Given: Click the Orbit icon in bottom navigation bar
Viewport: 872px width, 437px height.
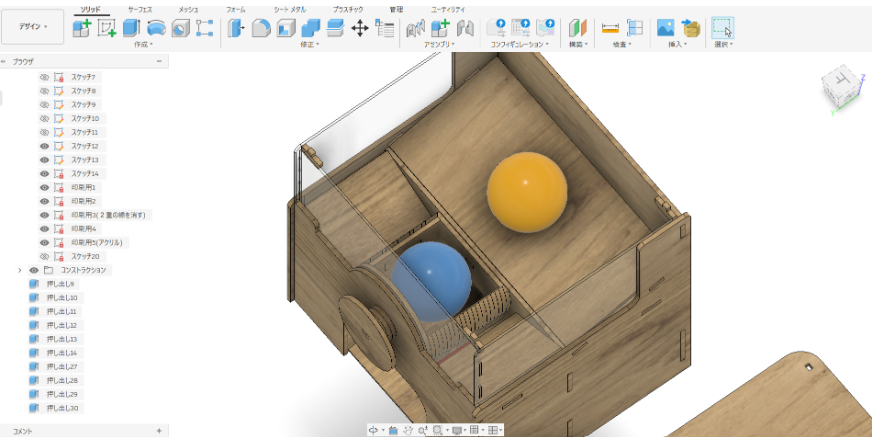Looking at the screenshot, I should click(x=374, y=430).
